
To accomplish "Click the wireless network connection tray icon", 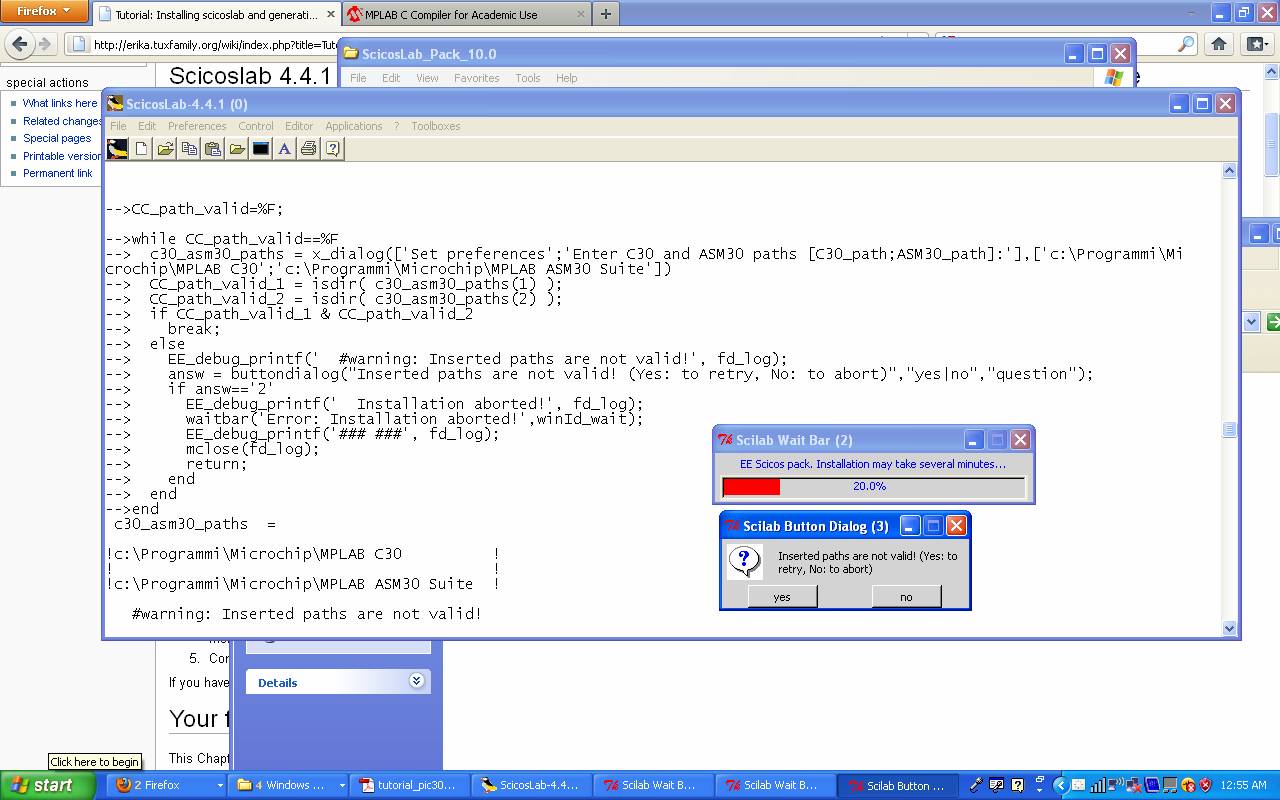I will [x=1116, y=785].
